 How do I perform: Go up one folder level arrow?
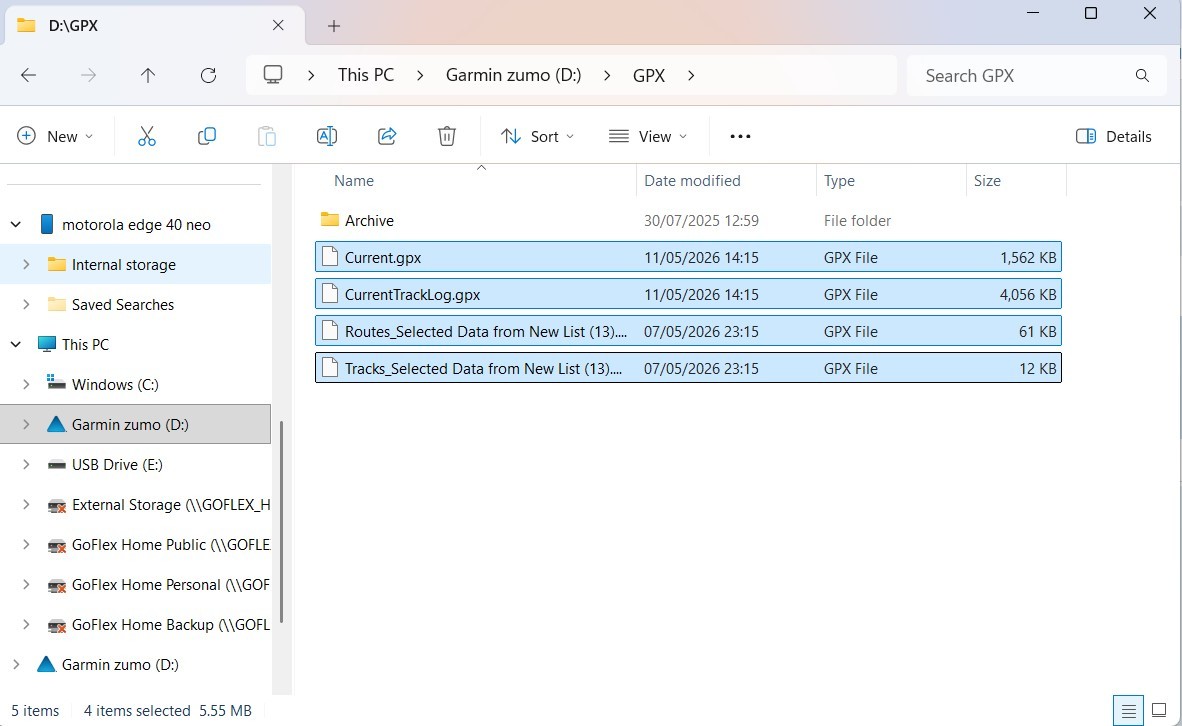(148, 75)
